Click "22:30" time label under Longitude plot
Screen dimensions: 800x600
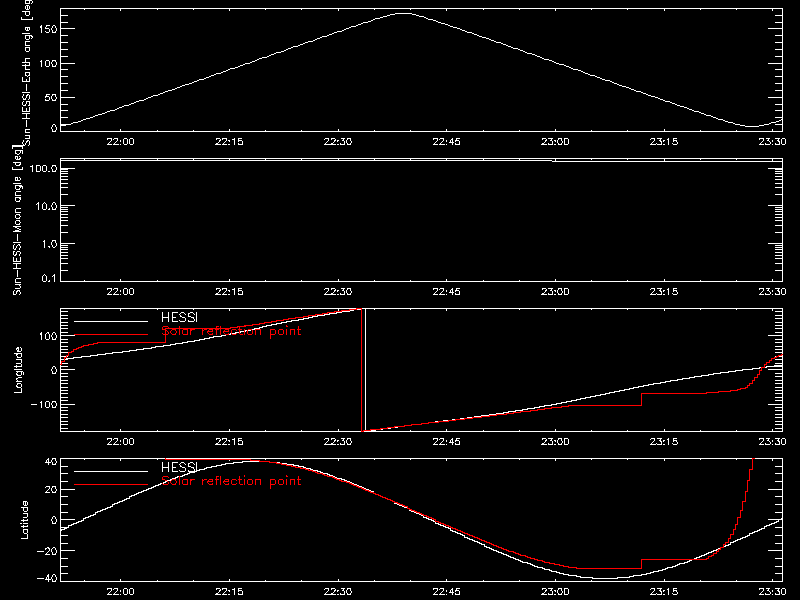tap(338, 441)
